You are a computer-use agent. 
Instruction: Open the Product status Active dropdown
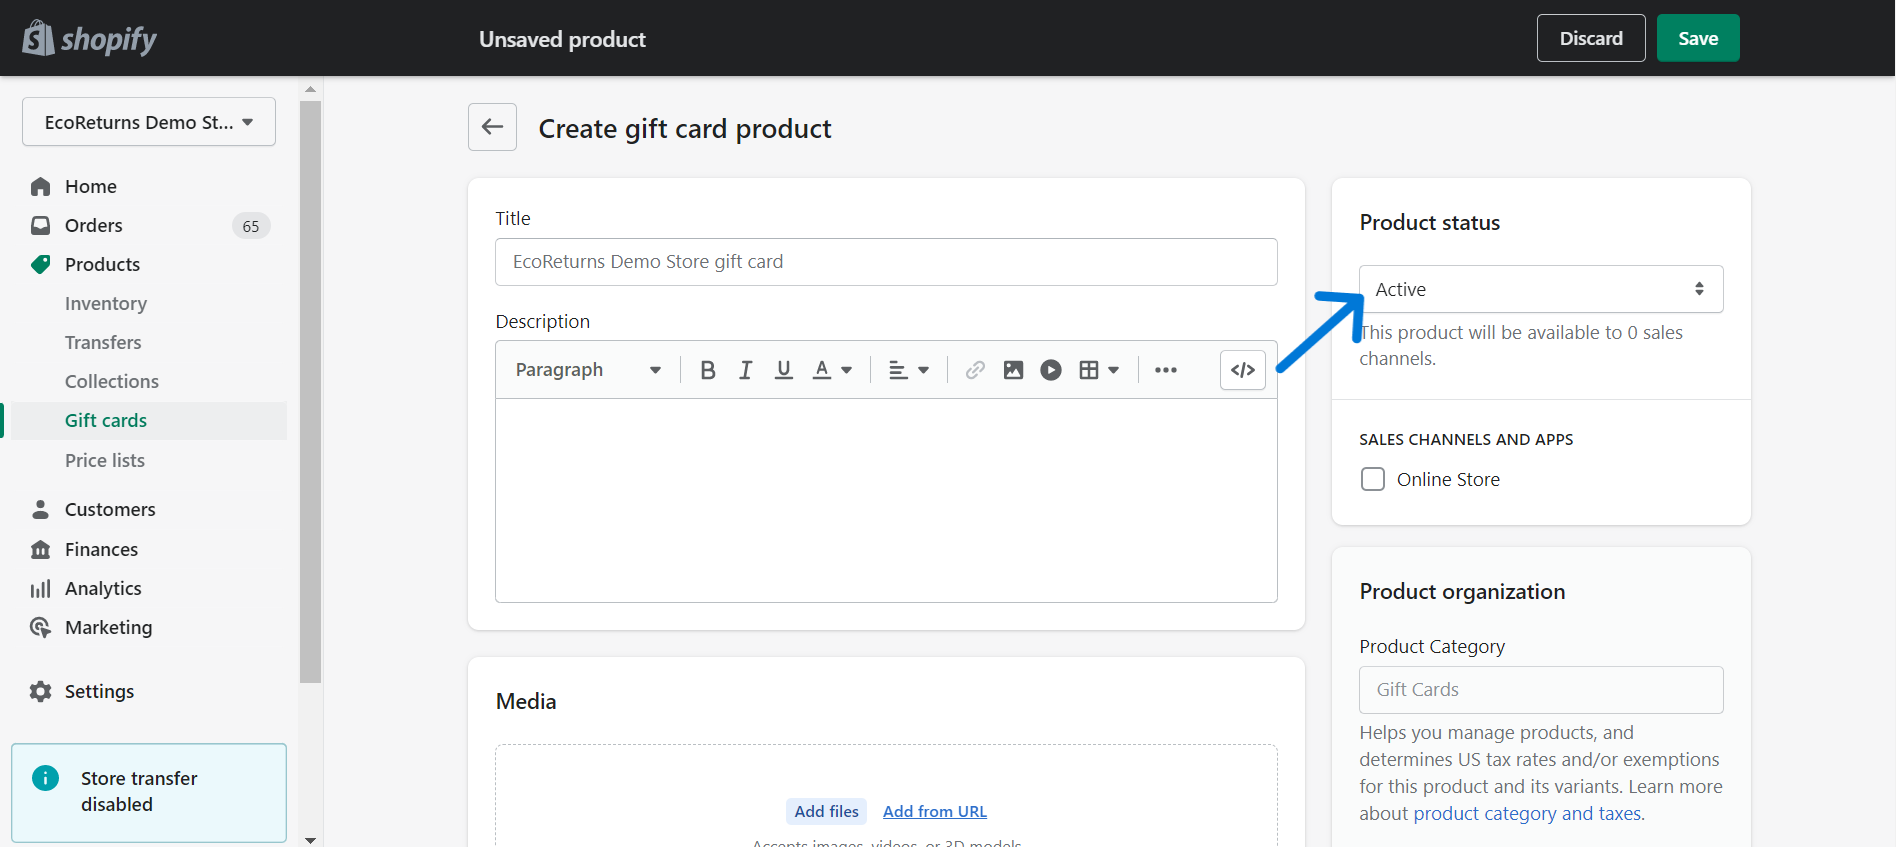pos(1540,289)
